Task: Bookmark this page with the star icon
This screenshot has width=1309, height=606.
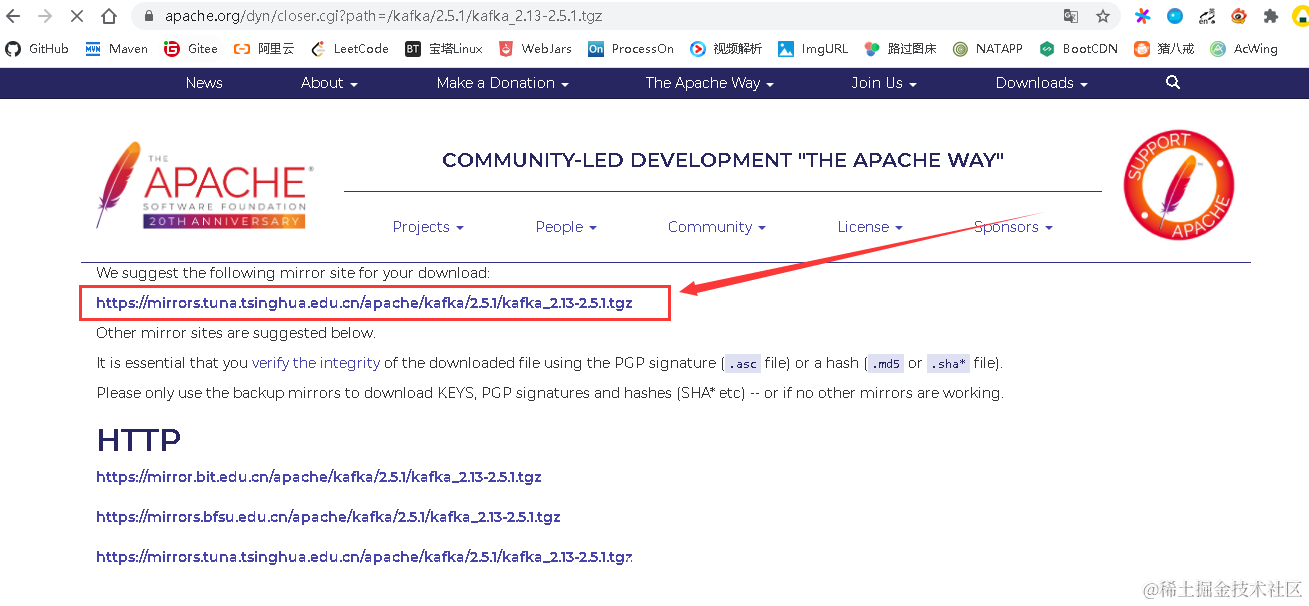Action: pos(1103,16)
